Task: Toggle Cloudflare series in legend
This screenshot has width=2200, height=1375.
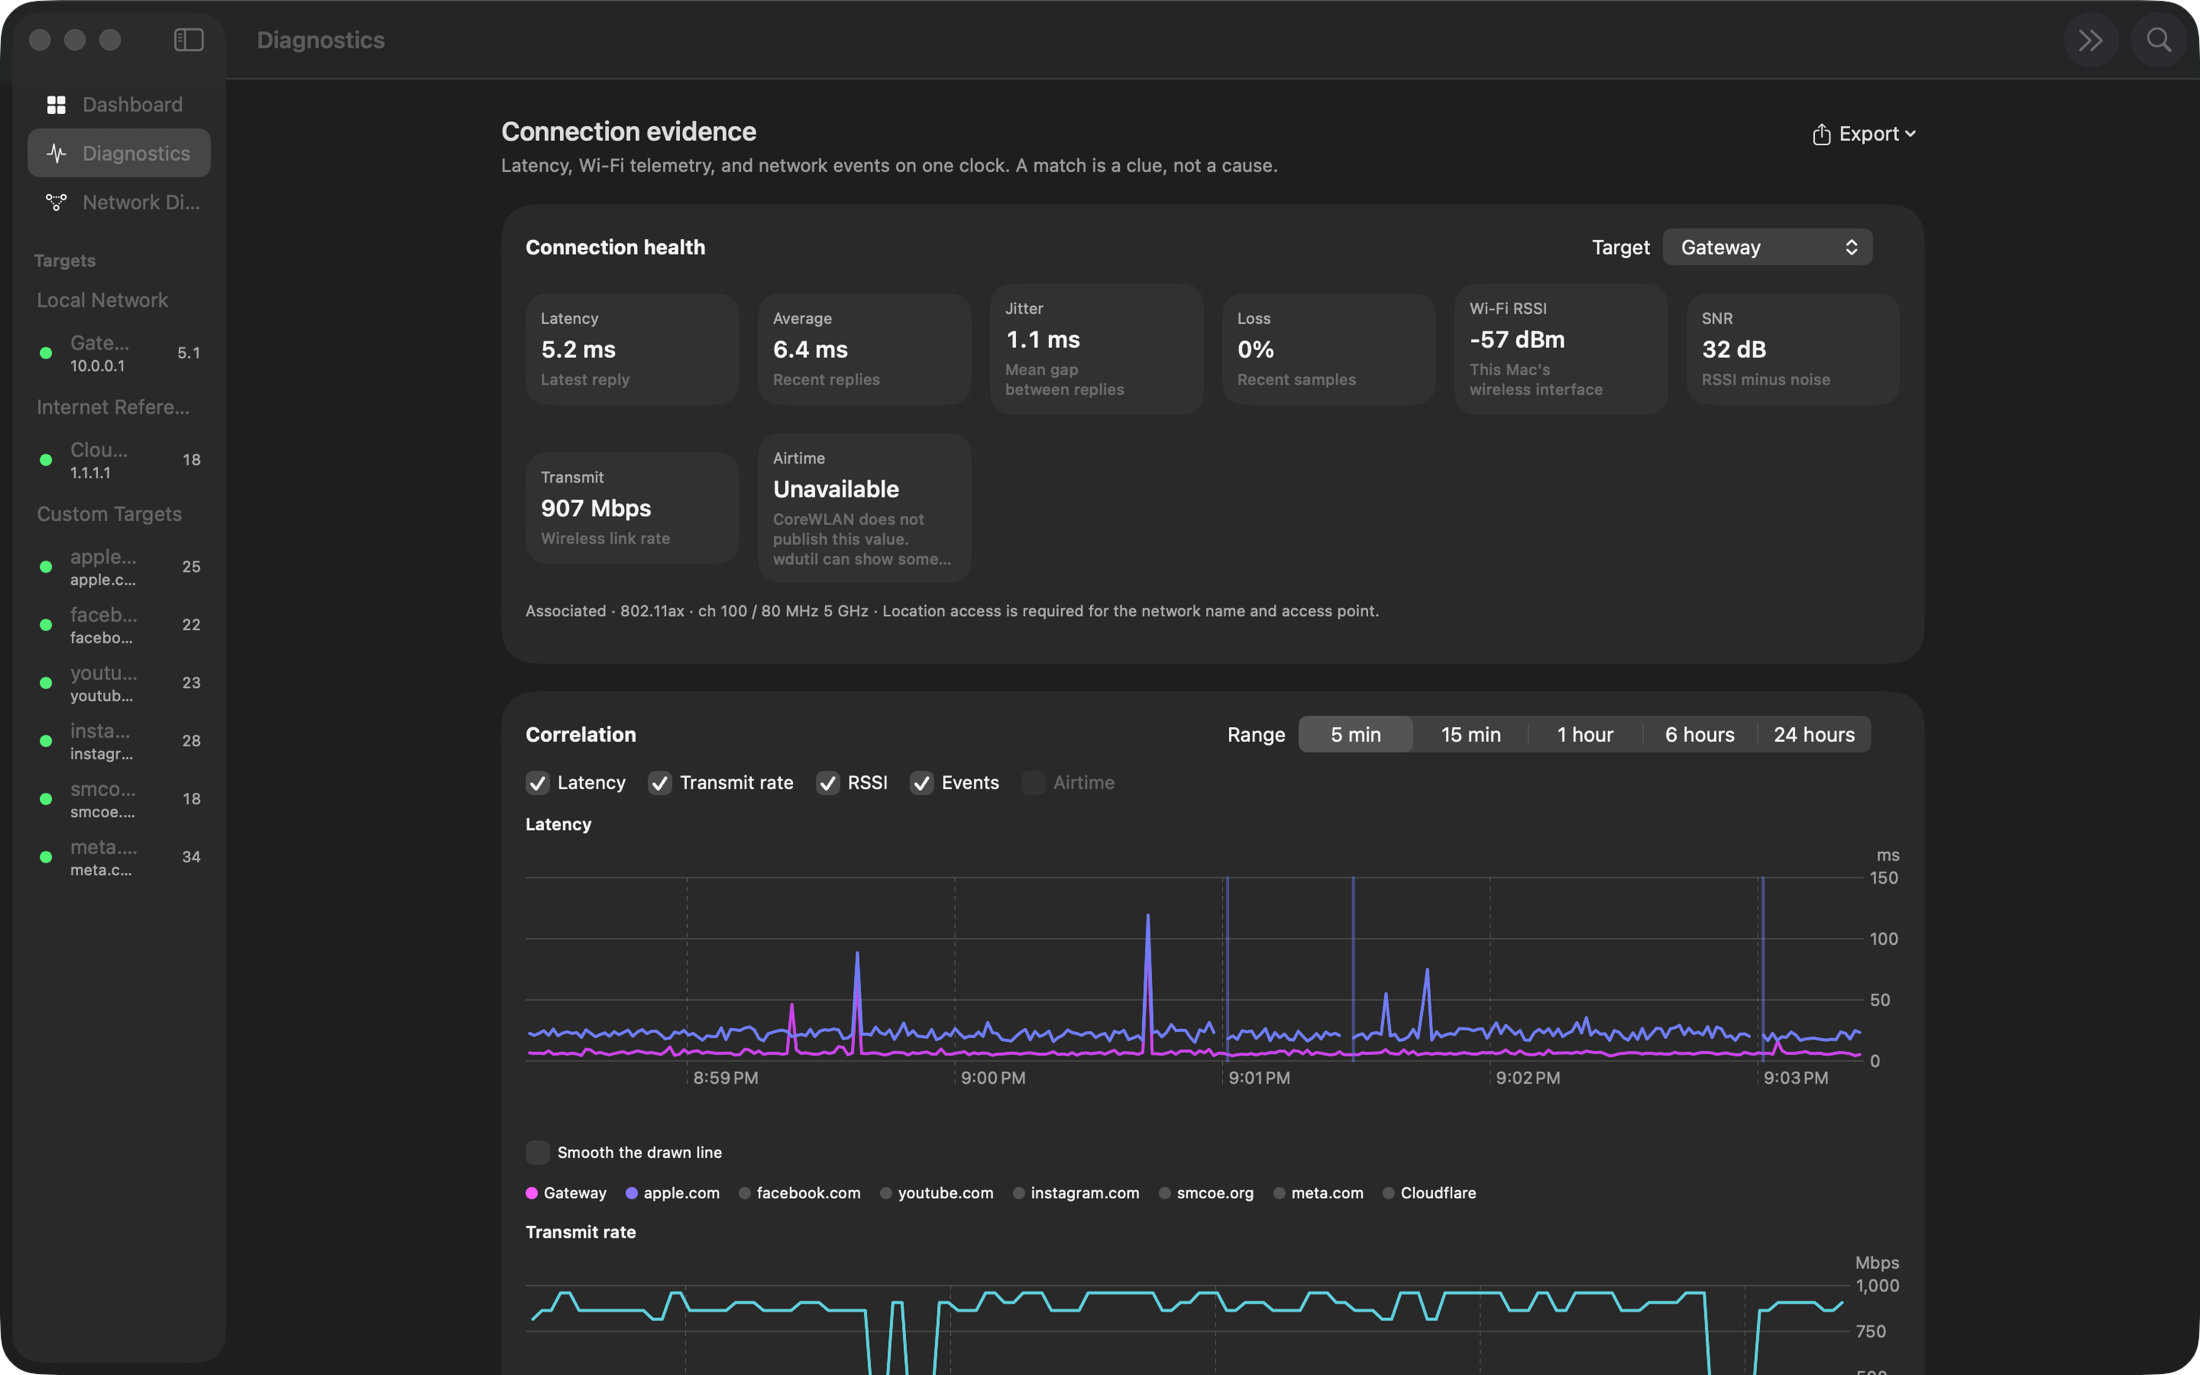Action: (1429, 1193)
